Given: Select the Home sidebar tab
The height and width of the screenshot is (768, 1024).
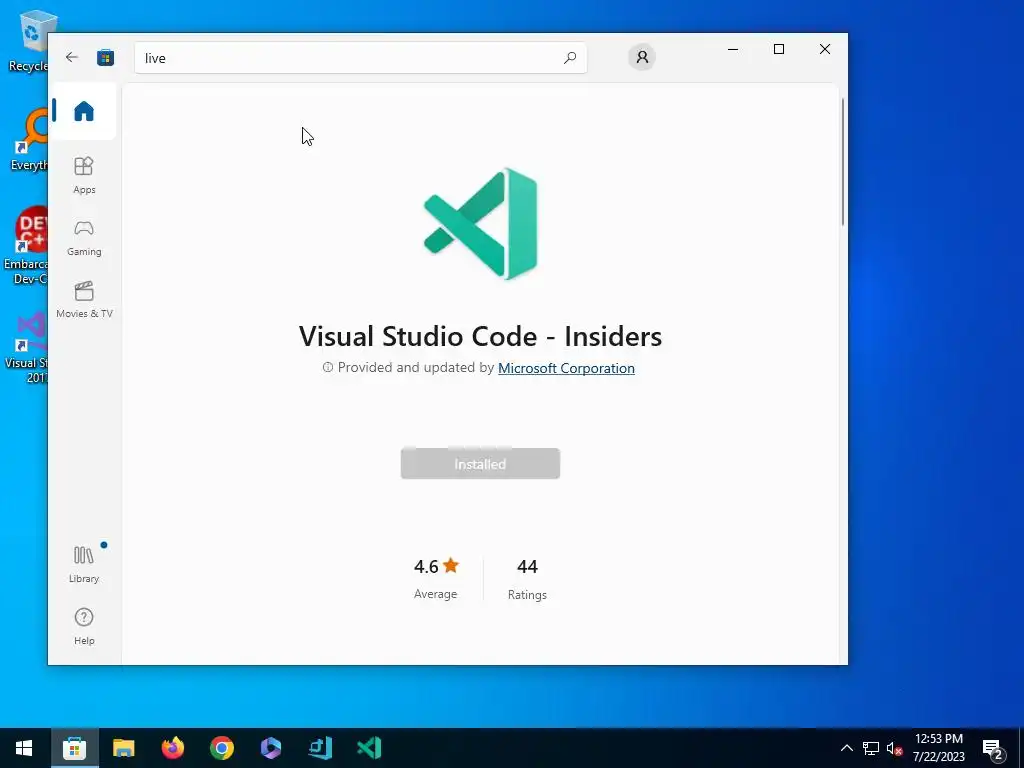Looking at the screenshot, I should (84, 111).
